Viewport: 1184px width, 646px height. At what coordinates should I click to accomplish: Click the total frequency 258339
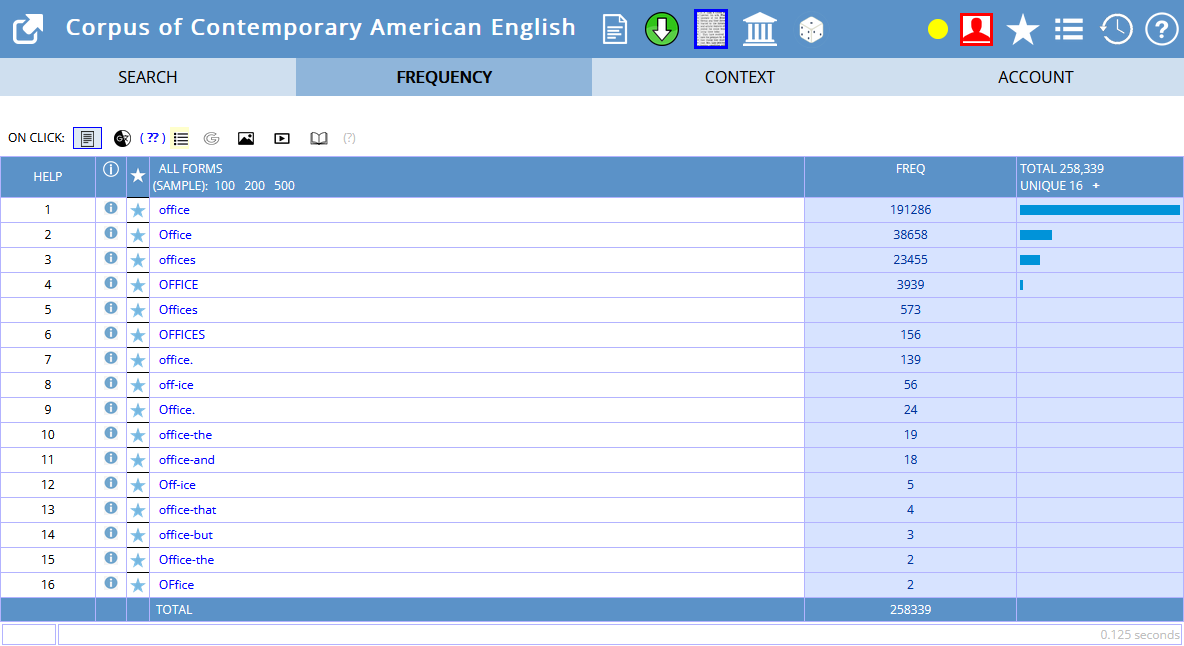(x=911, y=609)
